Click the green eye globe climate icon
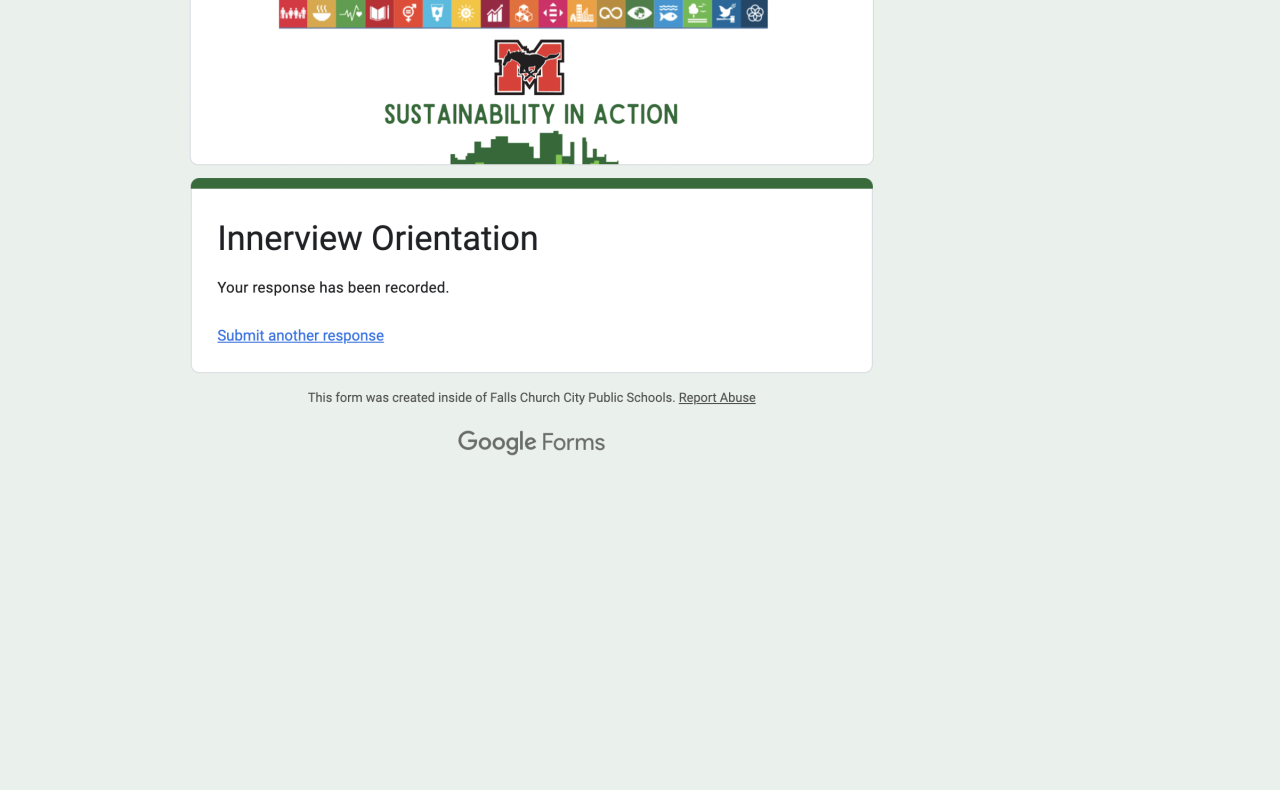The width and height of the screenshot is (1280, 790). [x=640, y=14]
